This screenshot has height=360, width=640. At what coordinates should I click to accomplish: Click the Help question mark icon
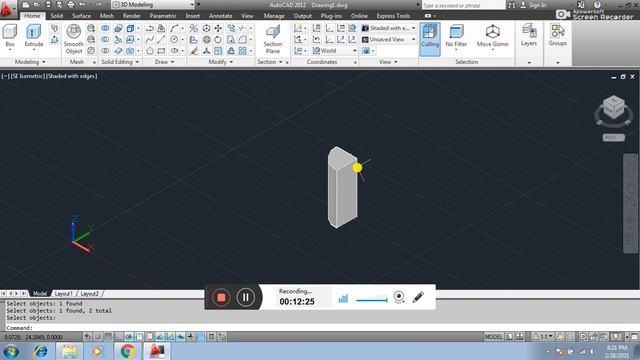[597, 5]
